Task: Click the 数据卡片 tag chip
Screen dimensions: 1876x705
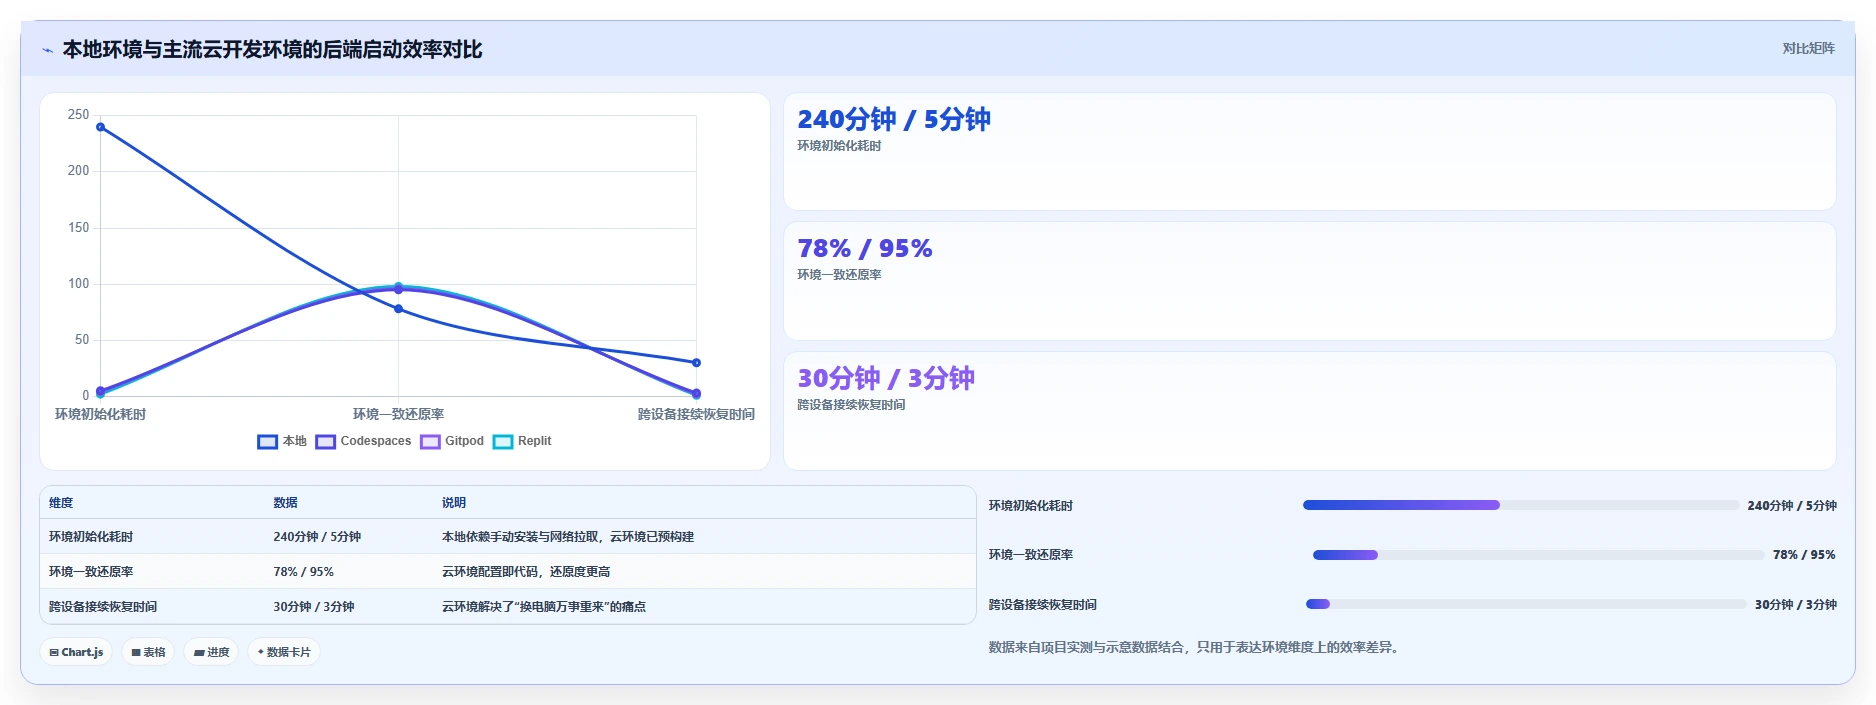Action: (284, 652)
